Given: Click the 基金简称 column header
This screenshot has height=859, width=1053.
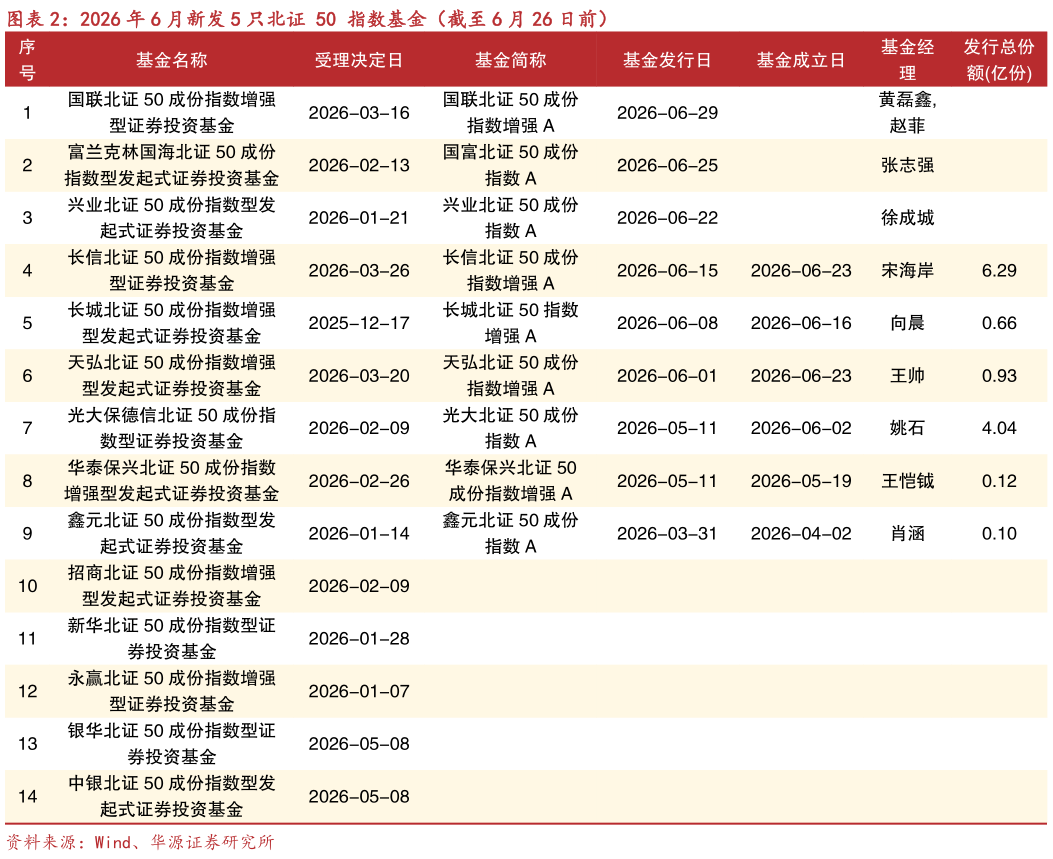Looking at the screenshot, I should click(510, 60).
